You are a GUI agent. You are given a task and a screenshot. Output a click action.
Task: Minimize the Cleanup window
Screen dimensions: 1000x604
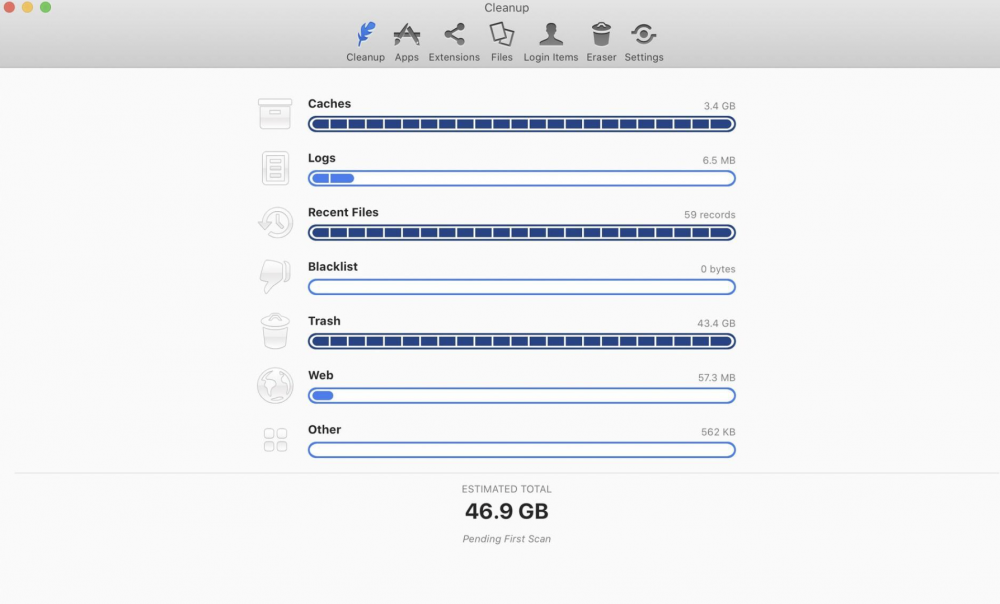[27, 7]
